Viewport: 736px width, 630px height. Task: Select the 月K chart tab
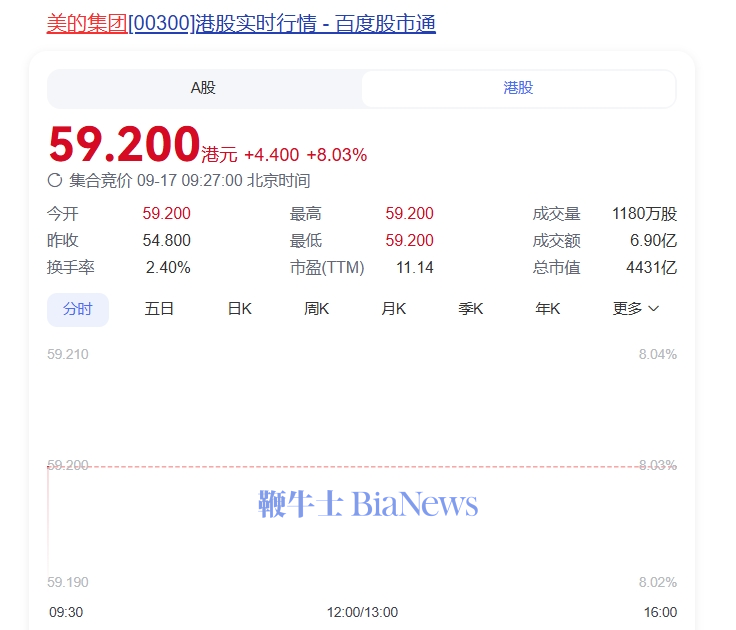tap(393, 309)
